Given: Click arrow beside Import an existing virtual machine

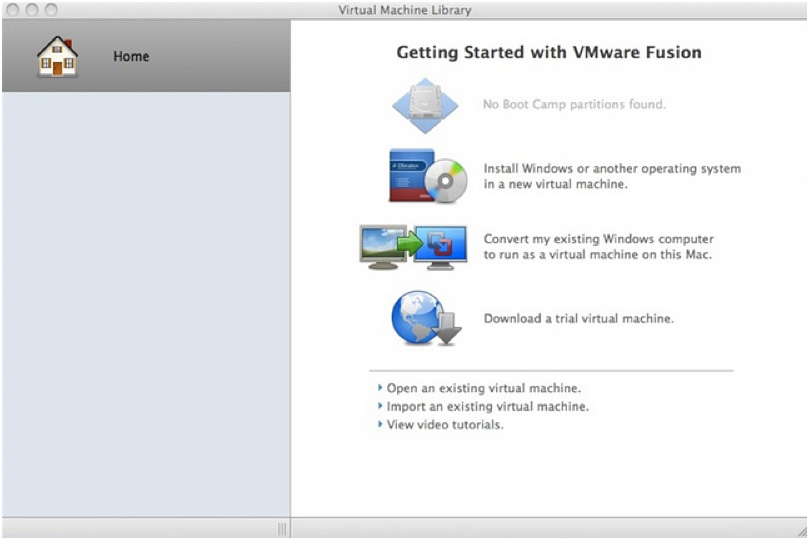Looking at the screenshot, I should click(380, 406).
